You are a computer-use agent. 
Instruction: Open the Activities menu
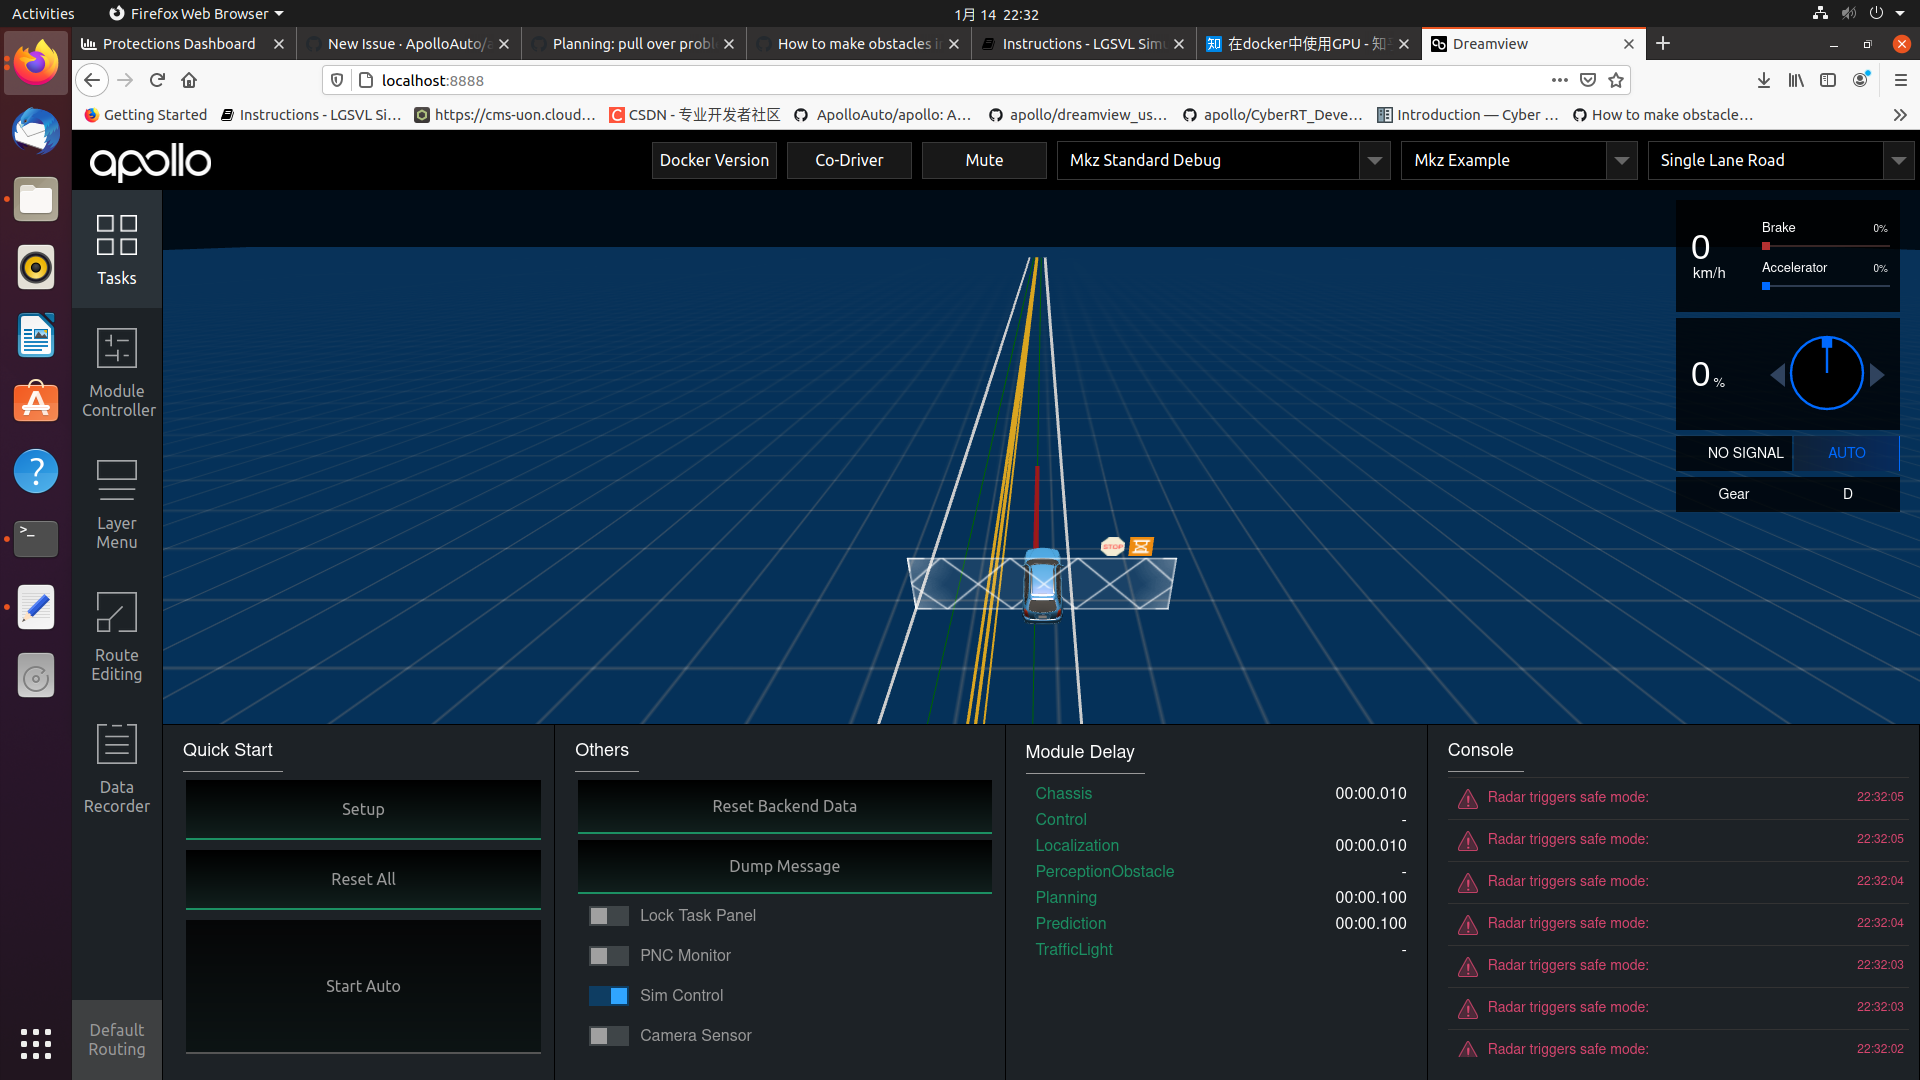coord(43,13)
